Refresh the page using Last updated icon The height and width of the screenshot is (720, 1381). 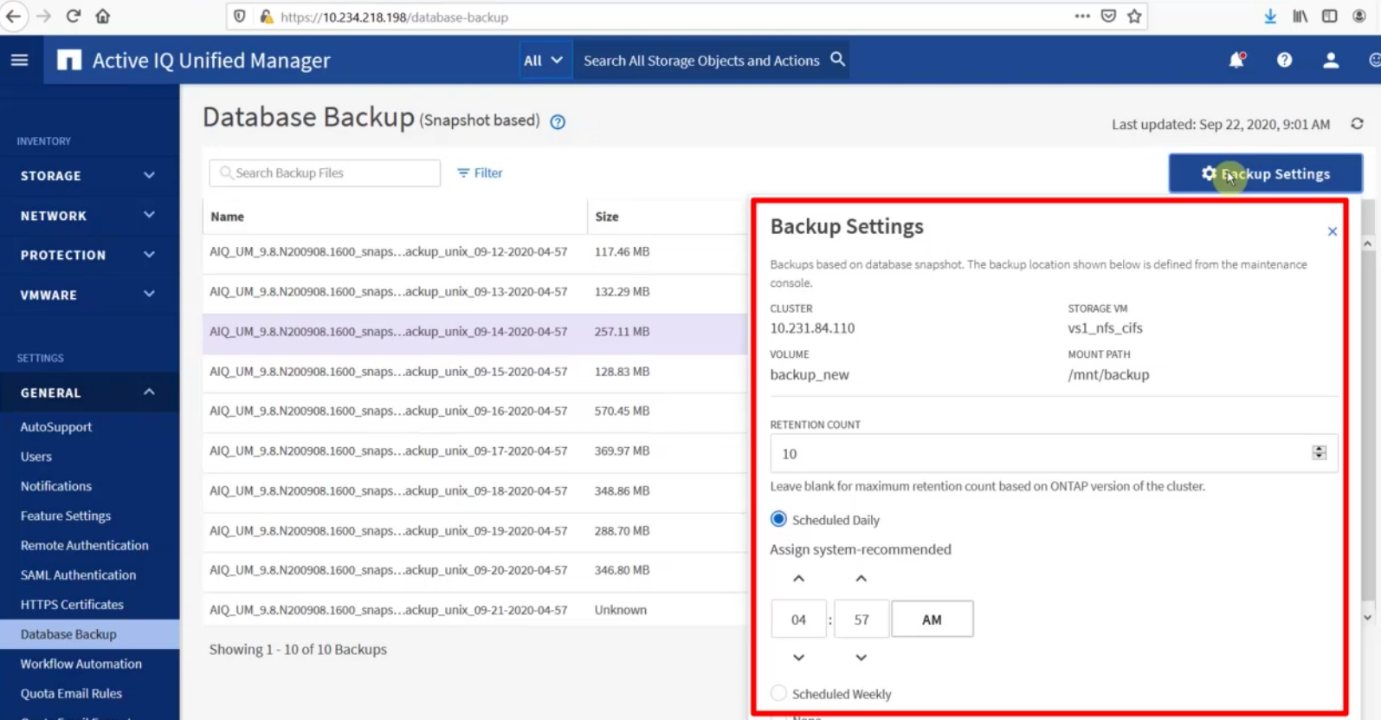pos(1357,124)
